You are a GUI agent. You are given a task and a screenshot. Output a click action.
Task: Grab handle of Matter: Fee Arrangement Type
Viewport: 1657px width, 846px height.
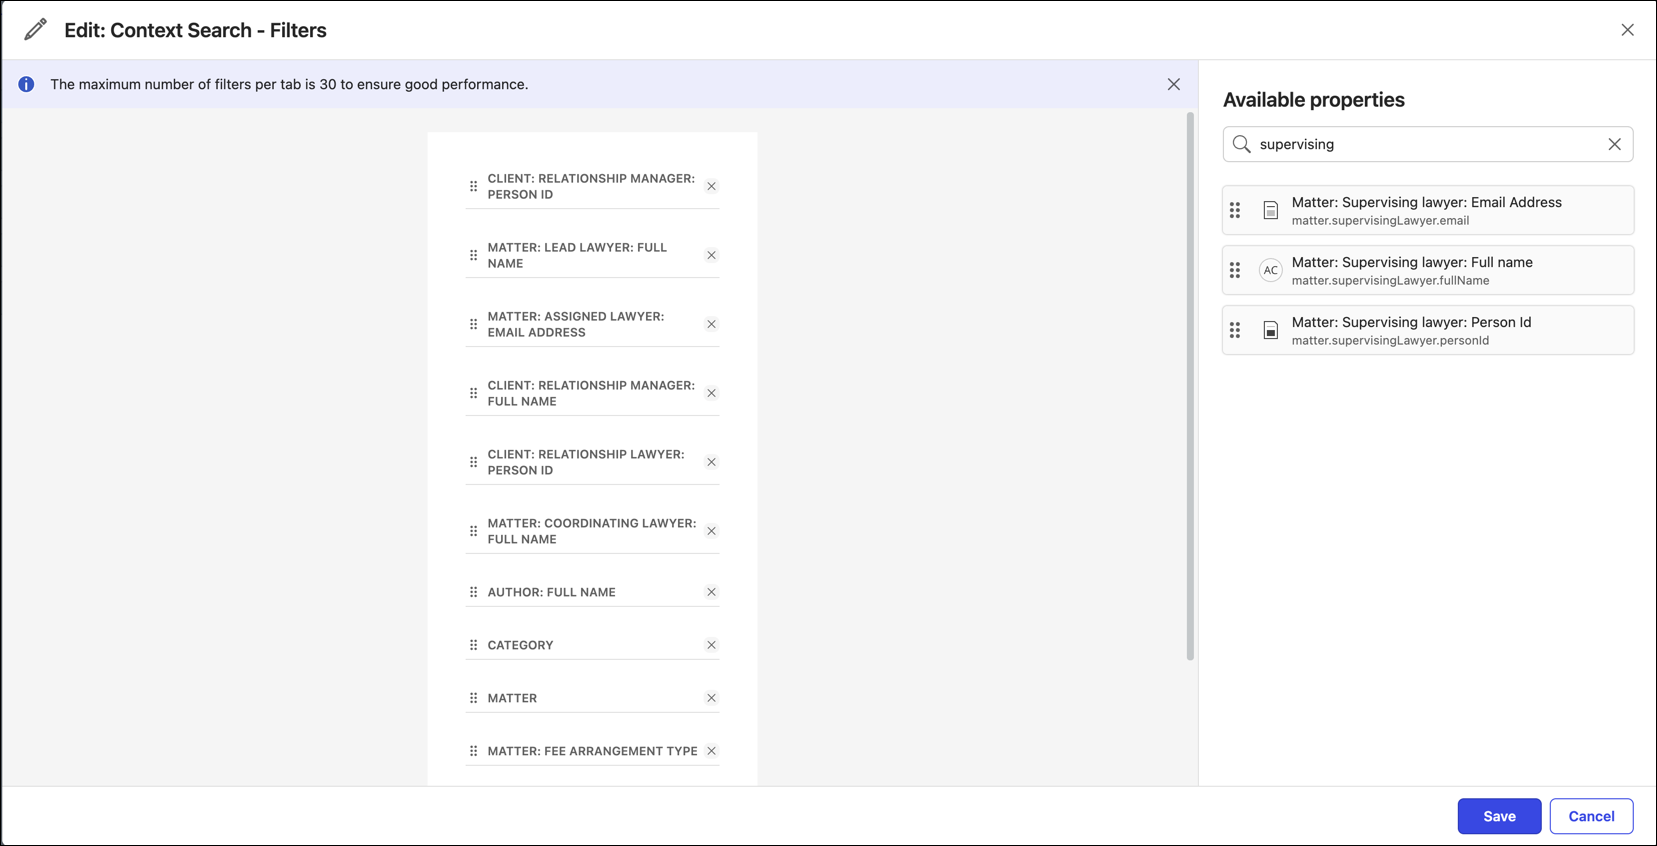click(473, 751)
